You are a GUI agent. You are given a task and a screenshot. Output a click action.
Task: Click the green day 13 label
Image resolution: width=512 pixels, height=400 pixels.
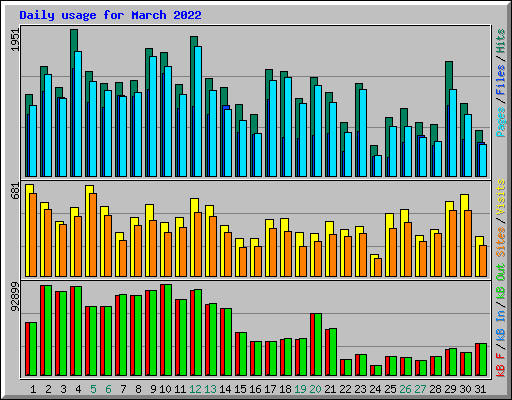click(x=210, y=389)
